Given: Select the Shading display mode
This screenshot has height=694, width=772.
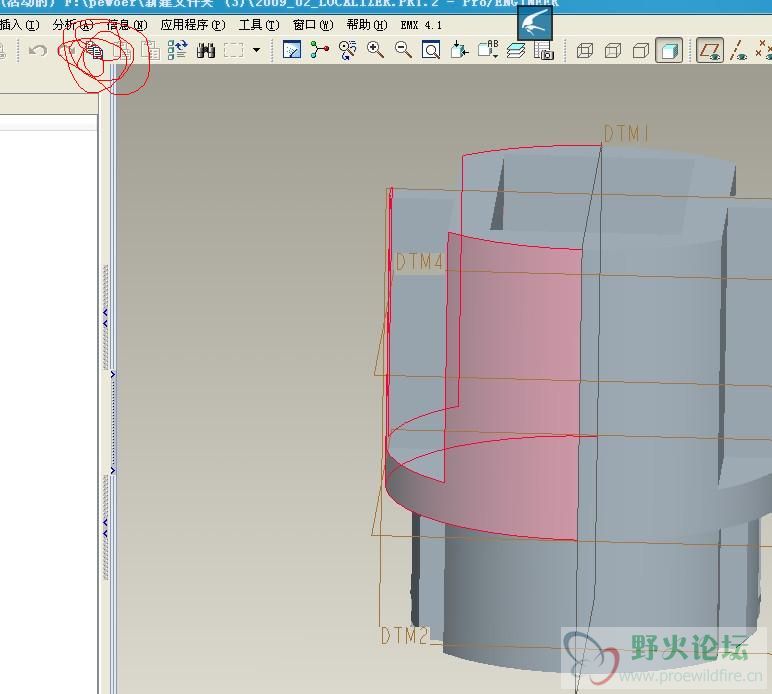Looking at the screenshot, I should 669,50.
